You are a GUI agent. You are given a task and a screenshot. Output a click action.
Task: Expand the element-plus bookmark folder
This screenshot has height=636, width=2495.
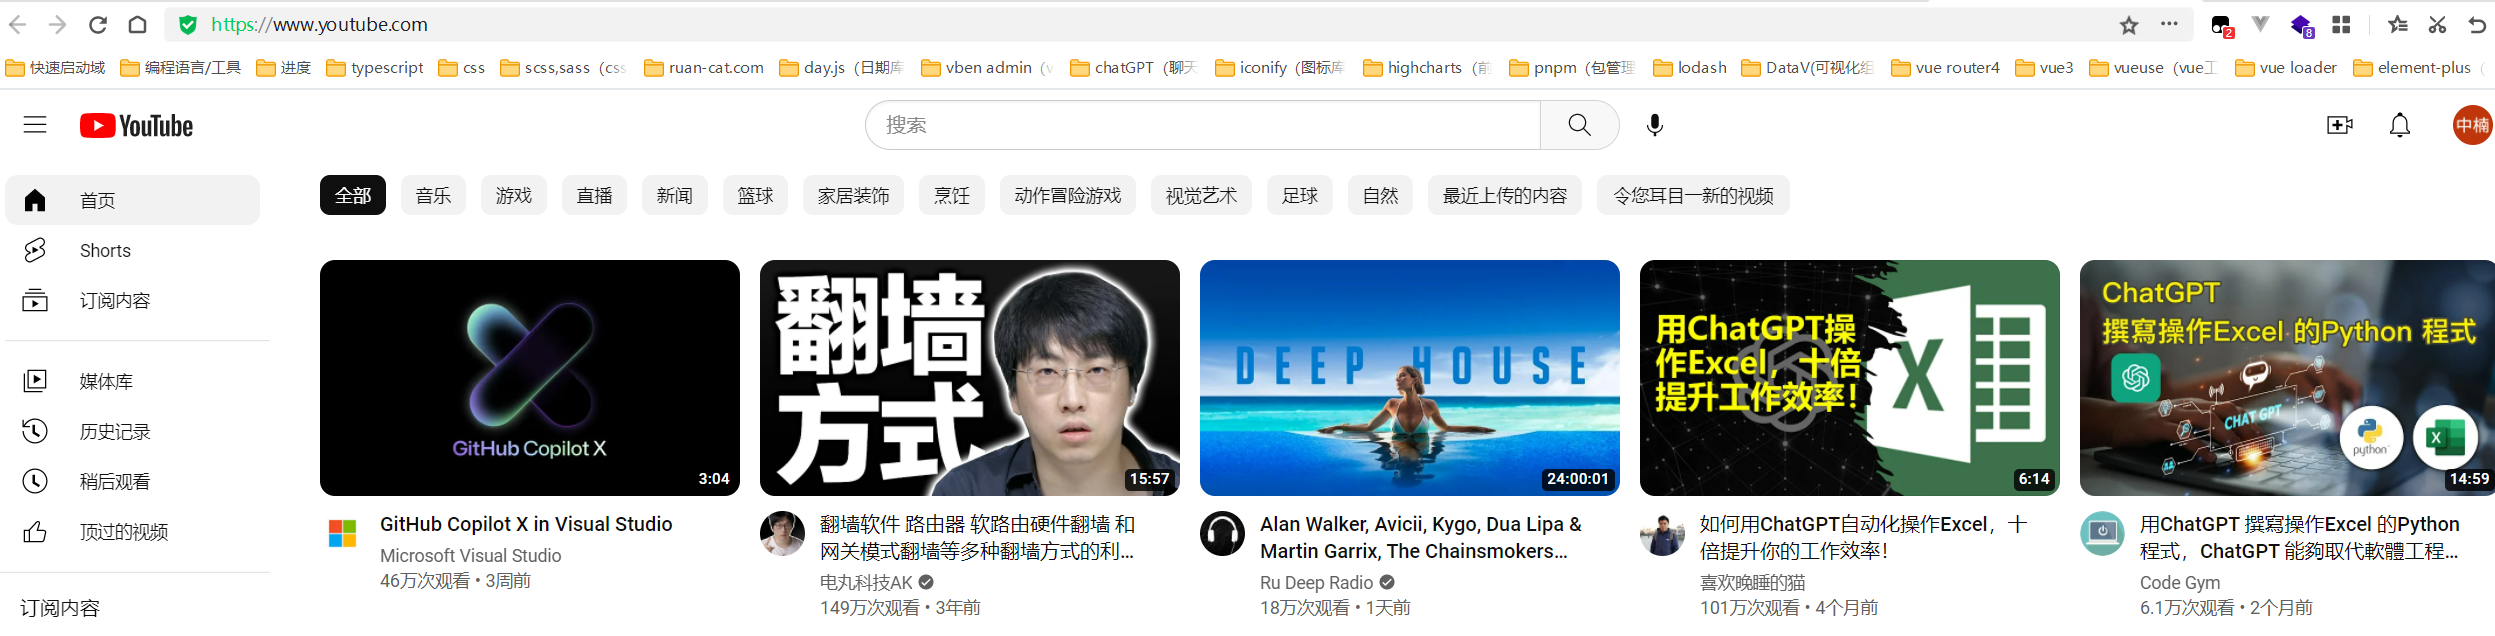coord(2419,68)
